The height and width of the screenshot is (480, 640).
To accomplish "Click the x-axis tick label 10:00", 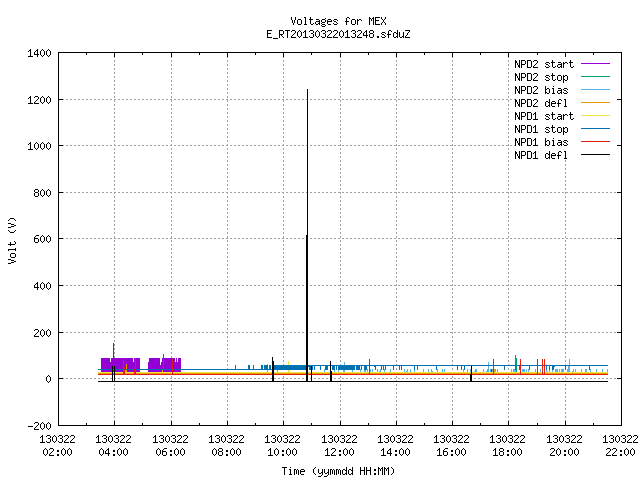I will click(282, 452).
